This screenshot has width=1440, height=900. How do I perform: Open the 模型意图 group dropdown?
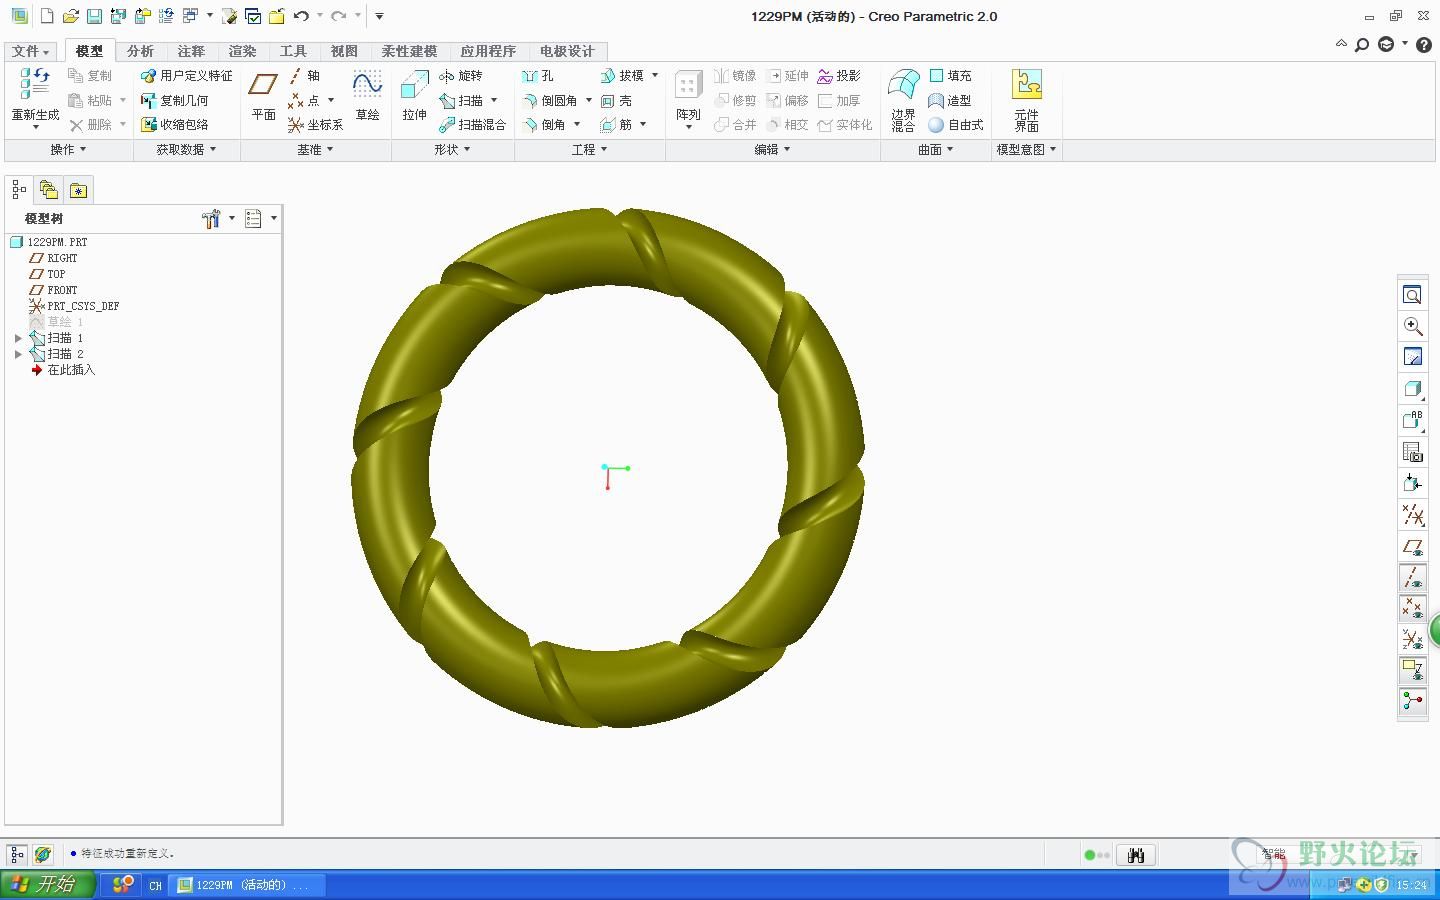click(1027, 149)
